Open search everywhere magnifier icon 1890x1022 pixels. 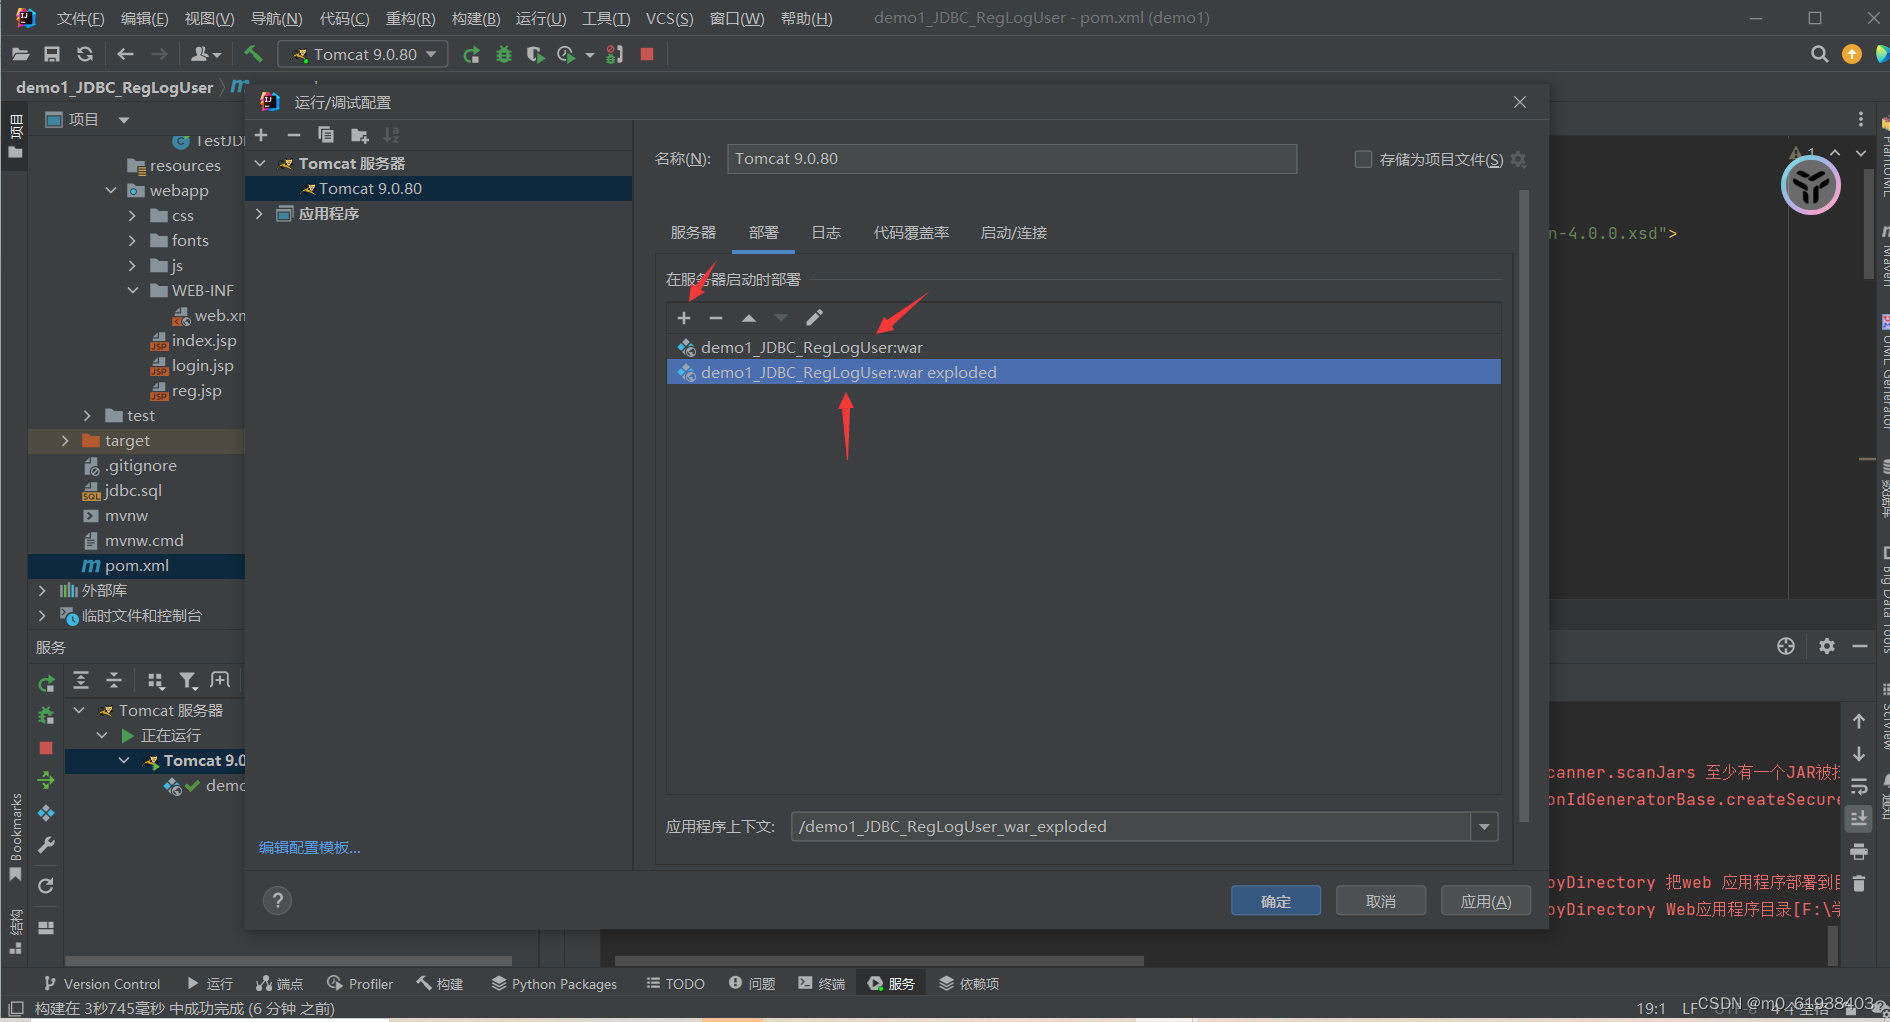(x=1819, y=54)
